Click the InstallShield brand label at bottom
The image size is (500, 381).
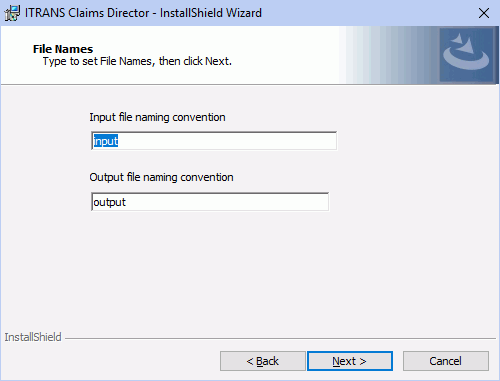click(x=33, y=337)
